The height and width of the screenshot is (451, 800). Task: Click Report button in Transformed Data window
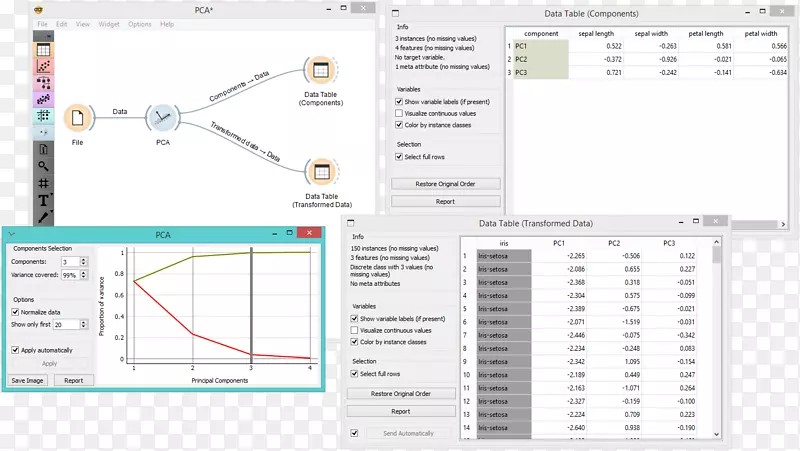pos(401,411)
